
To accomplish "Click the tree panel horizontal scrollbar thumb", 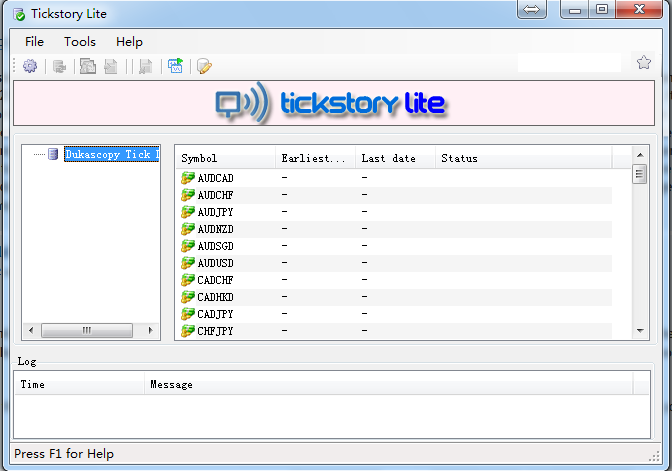I will click(x=87, y=330).
